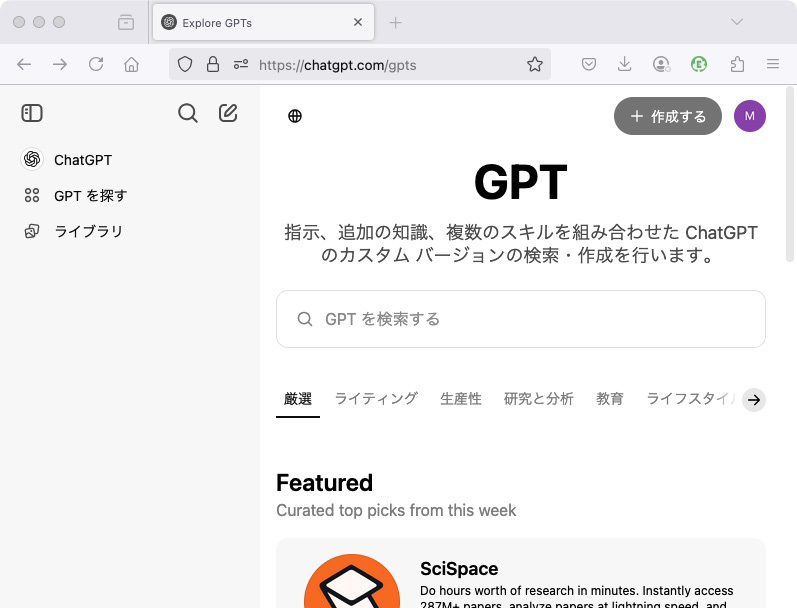
Task: Click the browser home icon
Action: click(x=131, y=64)
